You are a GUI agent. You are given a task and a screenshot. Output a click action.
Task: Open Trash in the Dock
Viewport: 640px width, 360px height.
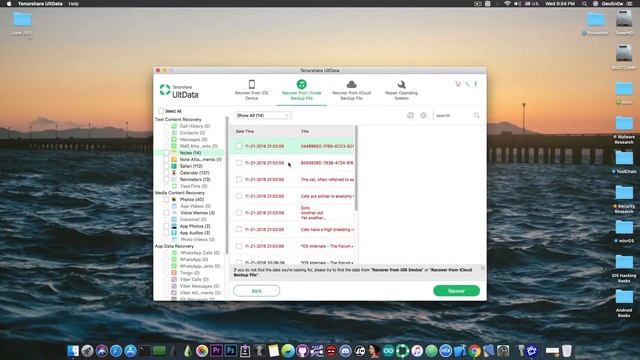[567, 351]
